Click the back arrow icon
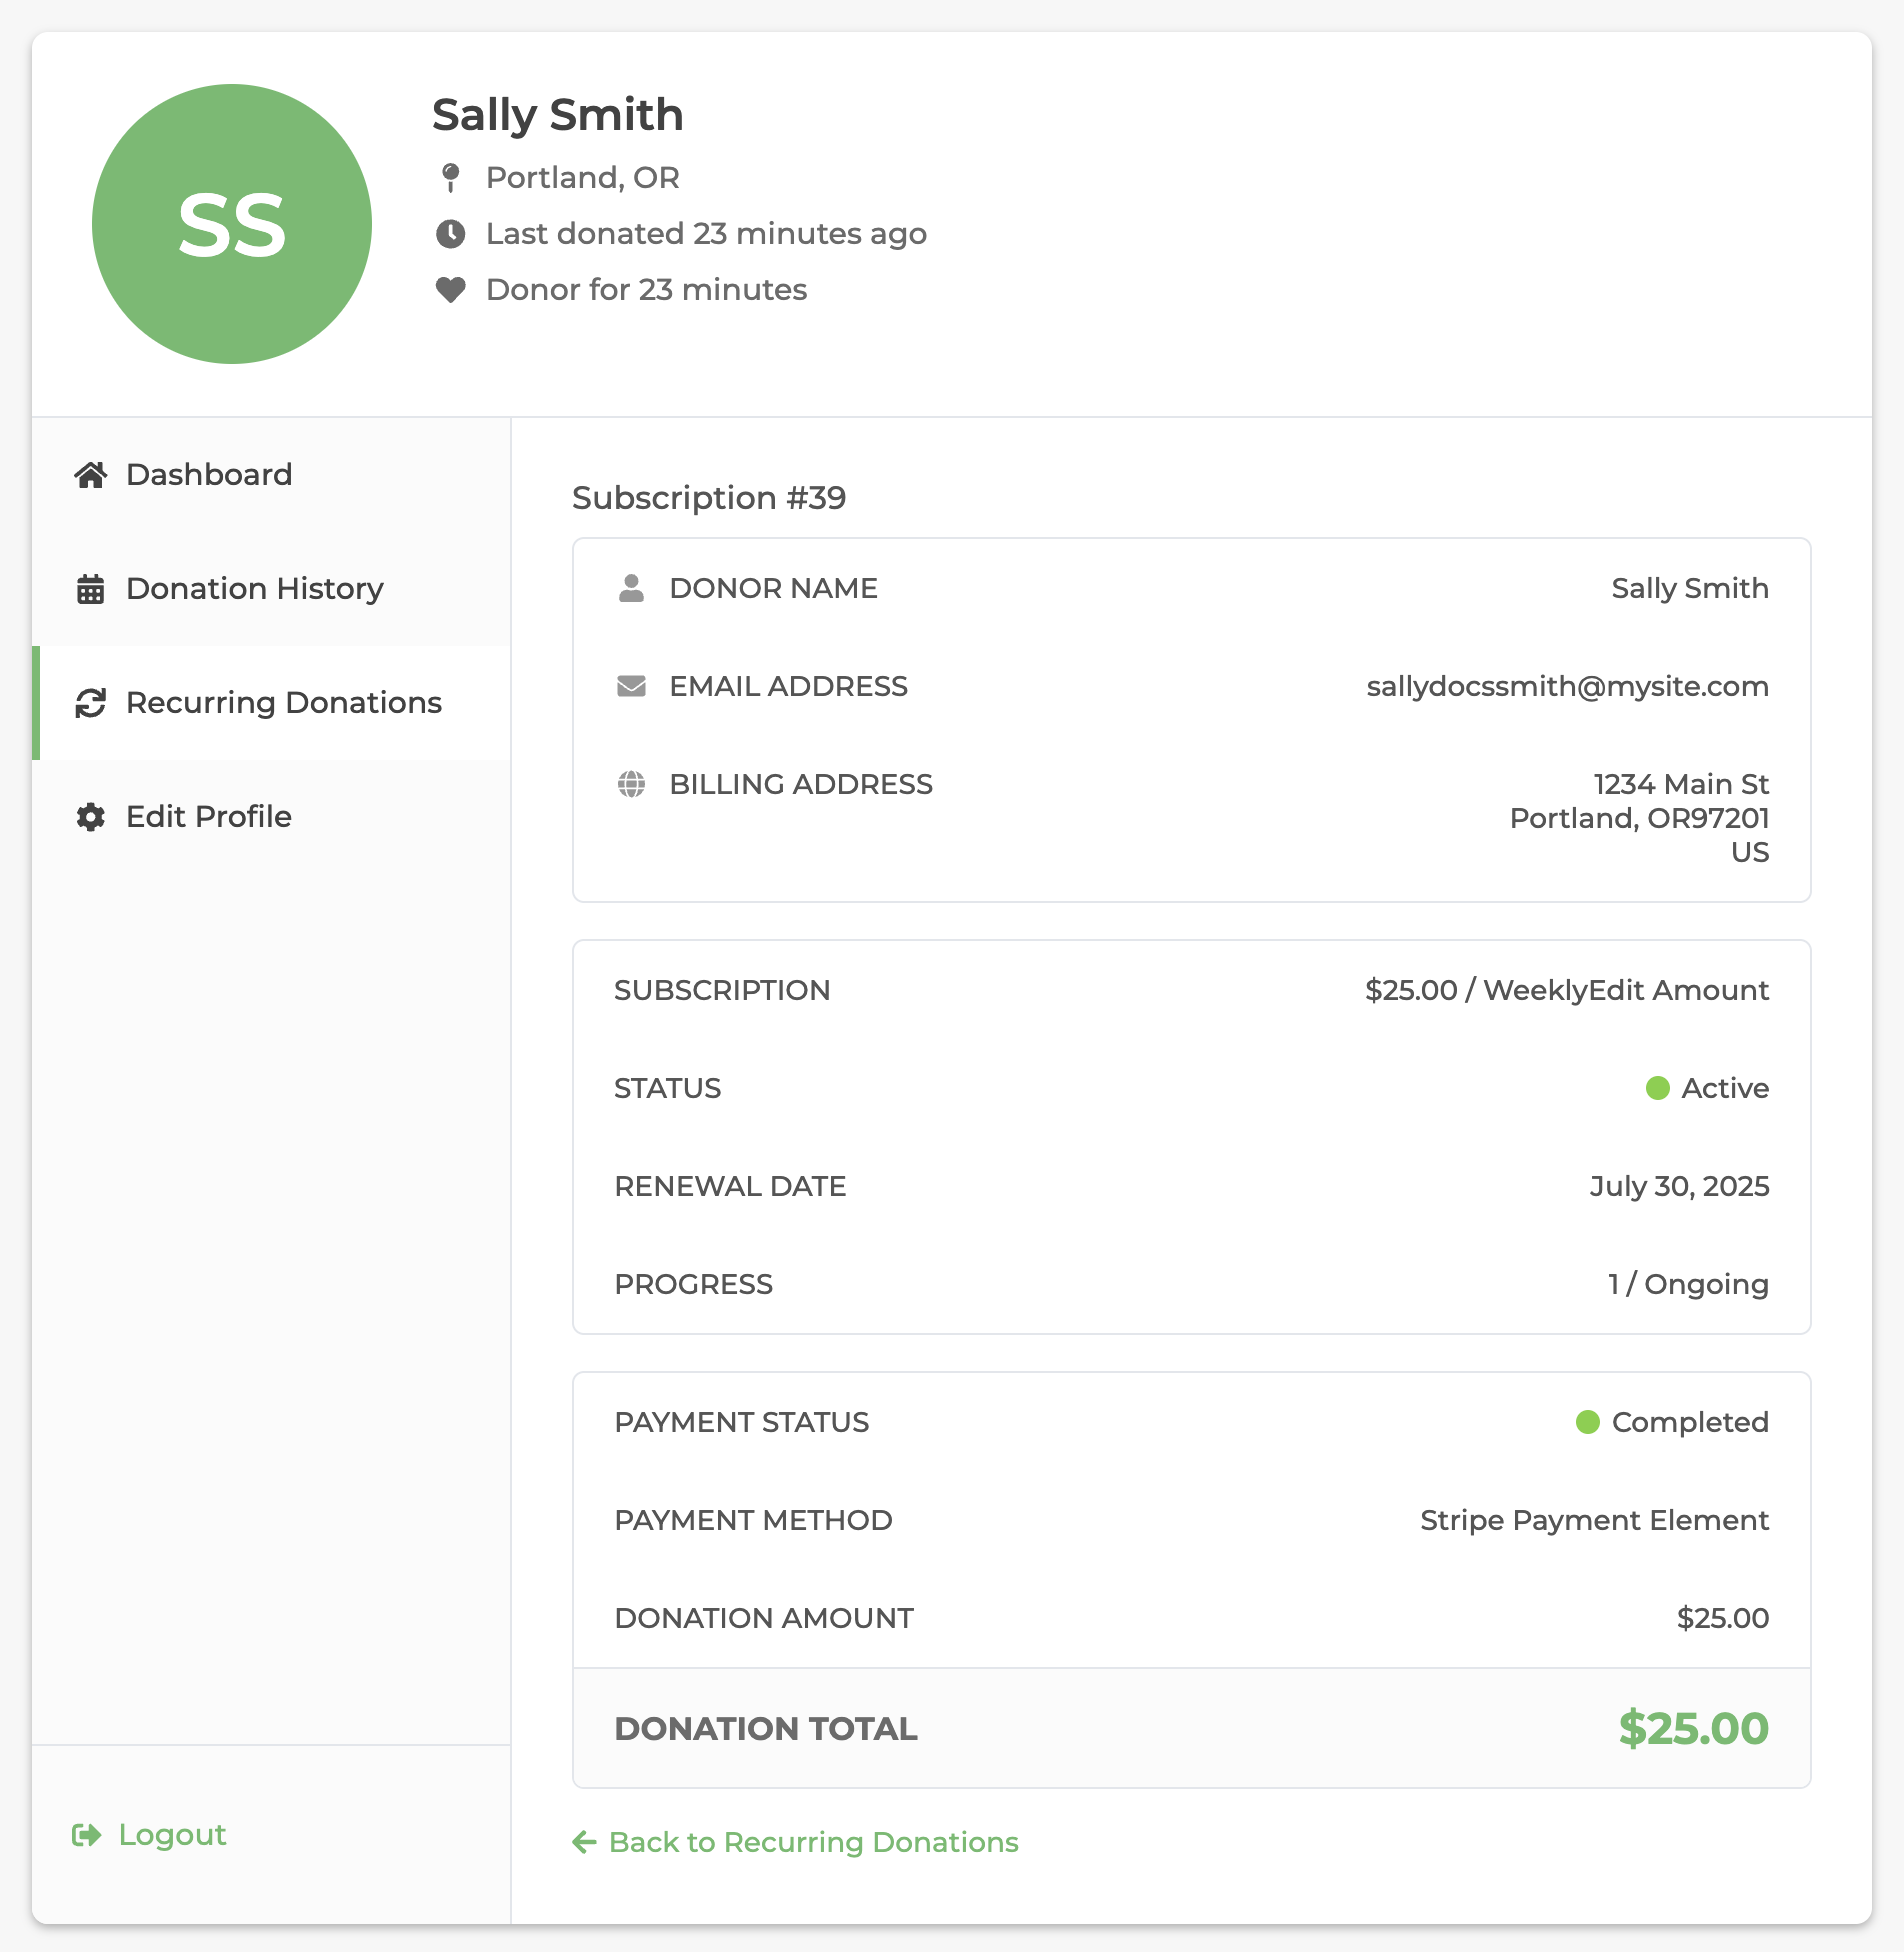This screenshot has width=1904, height=1952. pyautogui.click(x=584, y=1842)
